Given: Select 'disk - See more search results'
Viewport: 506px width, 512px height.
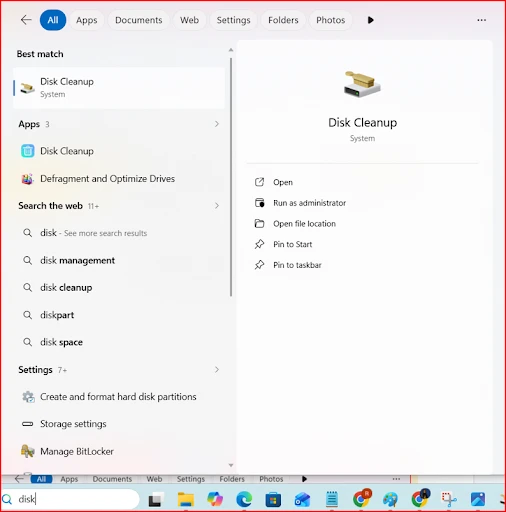Looking at the screenshot, I should click(x=119, y=233).
